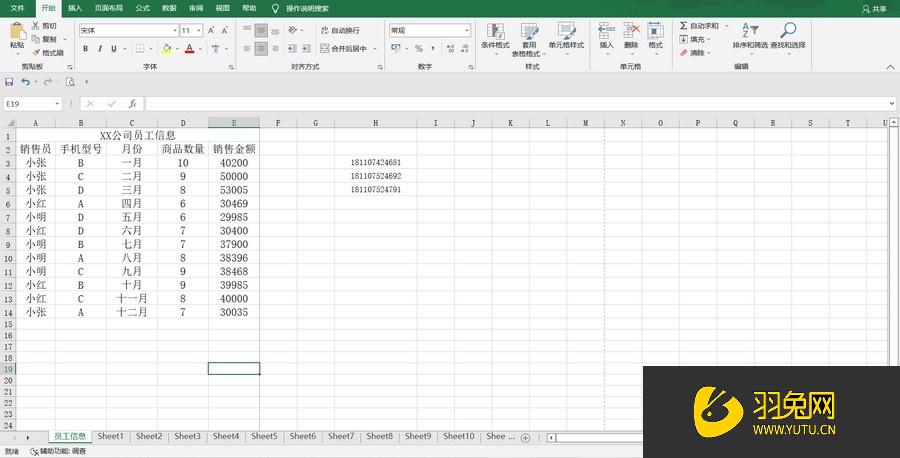Open the number format (常规) dropdown

click(x=467, y=30)
